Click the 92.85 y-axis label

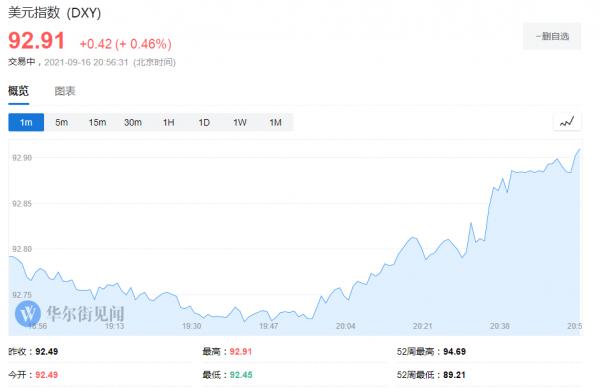[22, 203]
